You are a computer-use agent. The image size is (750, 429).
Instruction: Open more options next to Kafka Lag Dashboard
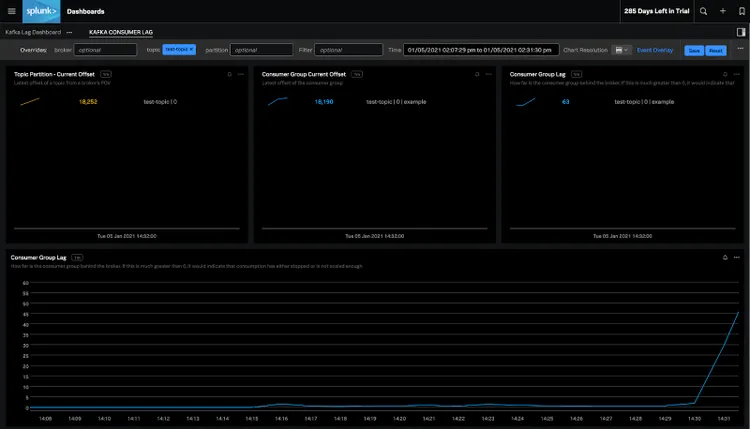pyautogui.click(x=69, y=32)
